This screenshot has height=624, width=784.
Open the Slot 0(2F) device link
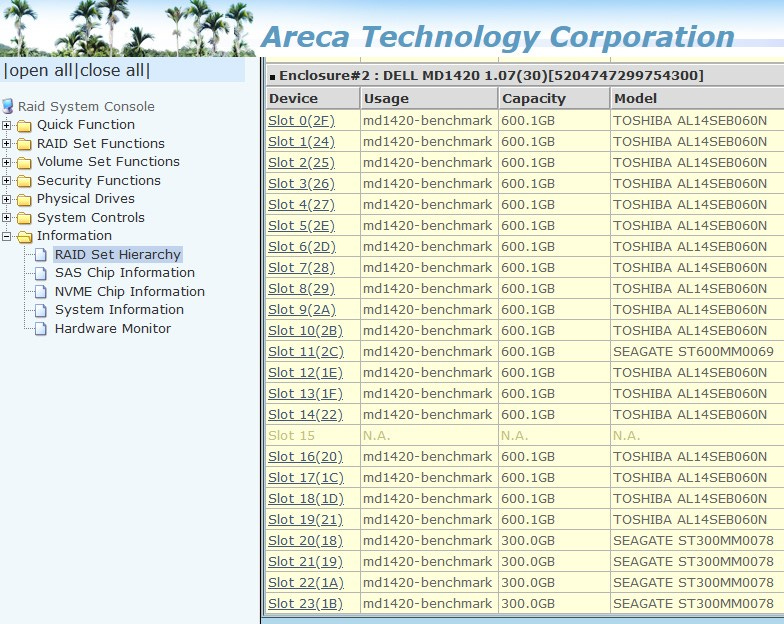click(301, 120)
